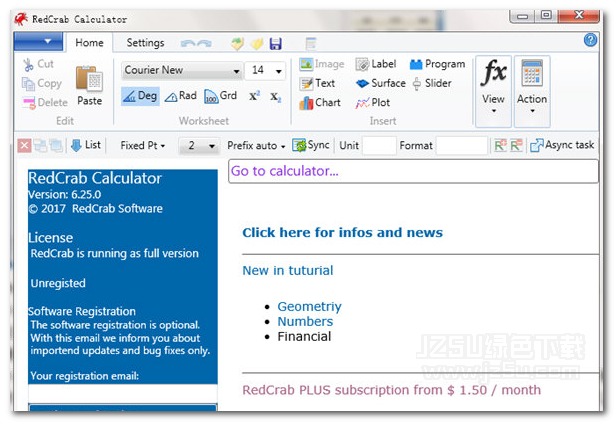614x422 pixels.
Task: Click the undo arrow icon
Action: [x=188, y=43]
